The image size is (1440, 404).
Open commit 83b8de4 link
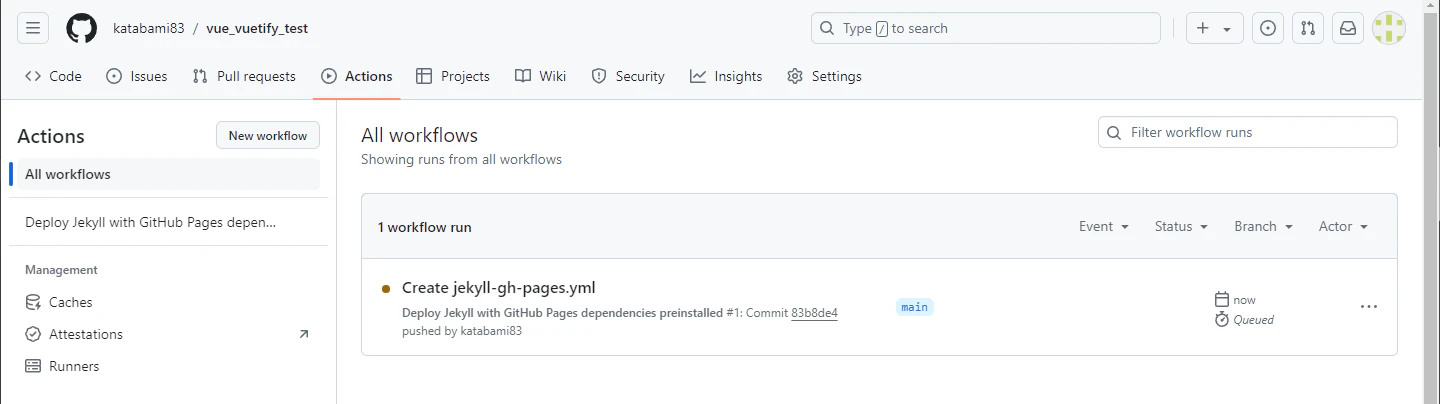point(814,313)
